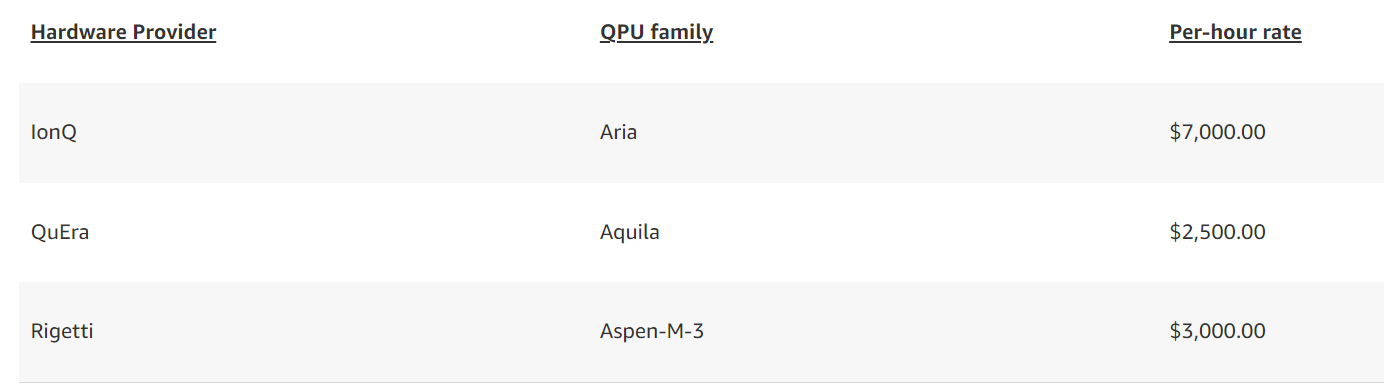Select the $7,000.00 hourly rate
Image resolution: width=1384 pixels, height=389 pixels.
[1217, 132]
